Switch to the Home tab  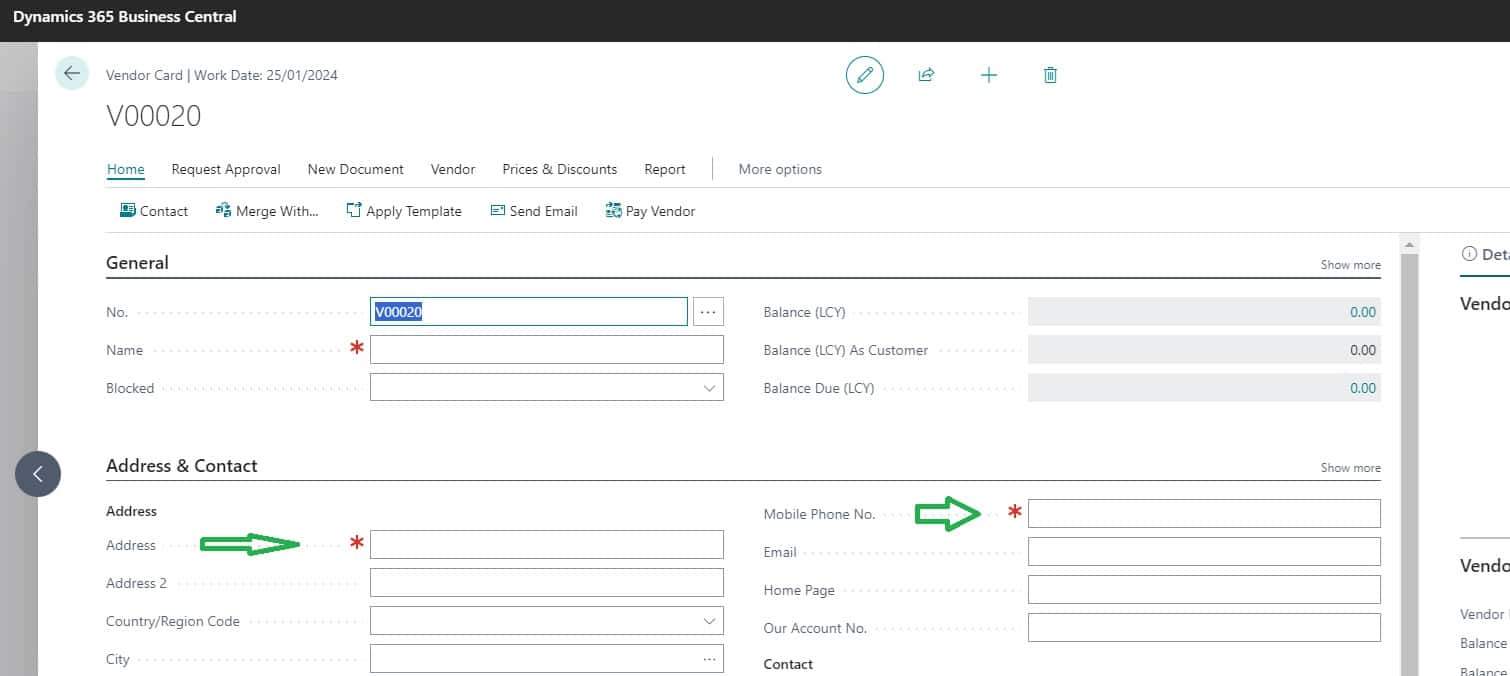[x=126, y=169]
